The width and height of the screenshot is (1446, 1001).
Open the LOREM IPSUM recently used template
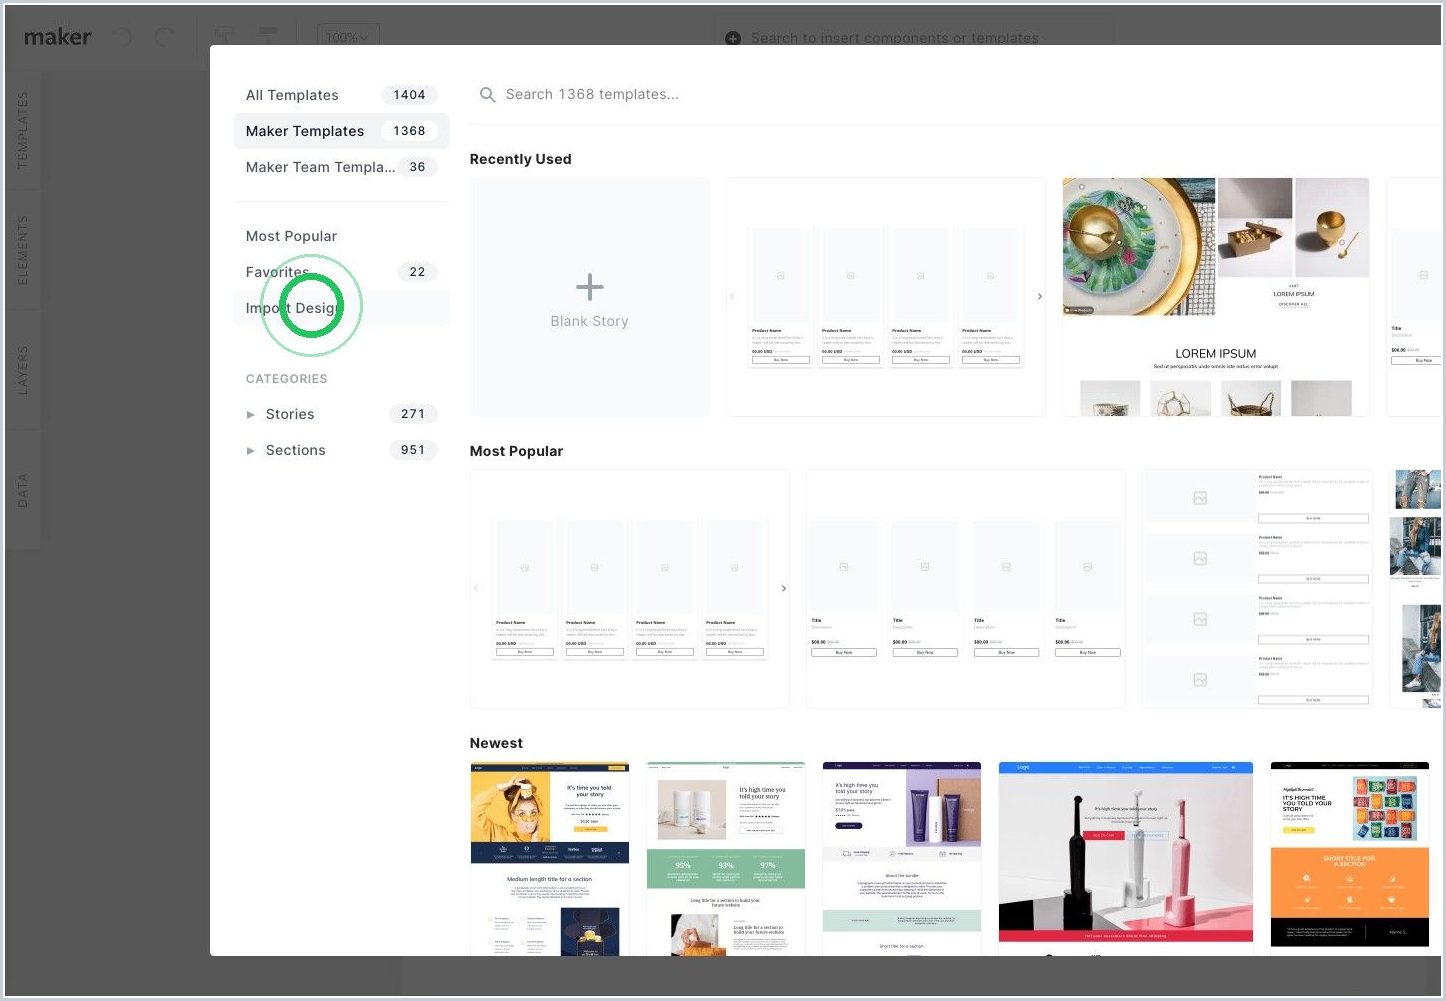[1216, 297]
